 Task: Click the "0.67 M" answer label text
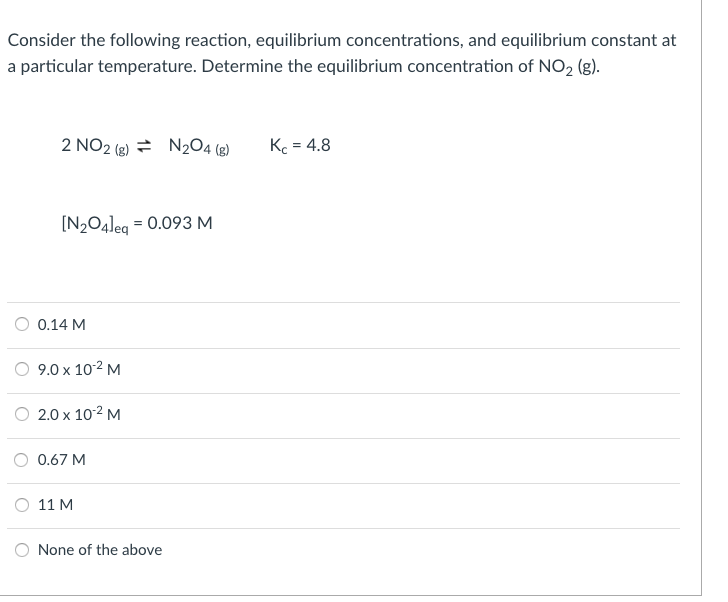pyautogui.click(x=61, y=460)
